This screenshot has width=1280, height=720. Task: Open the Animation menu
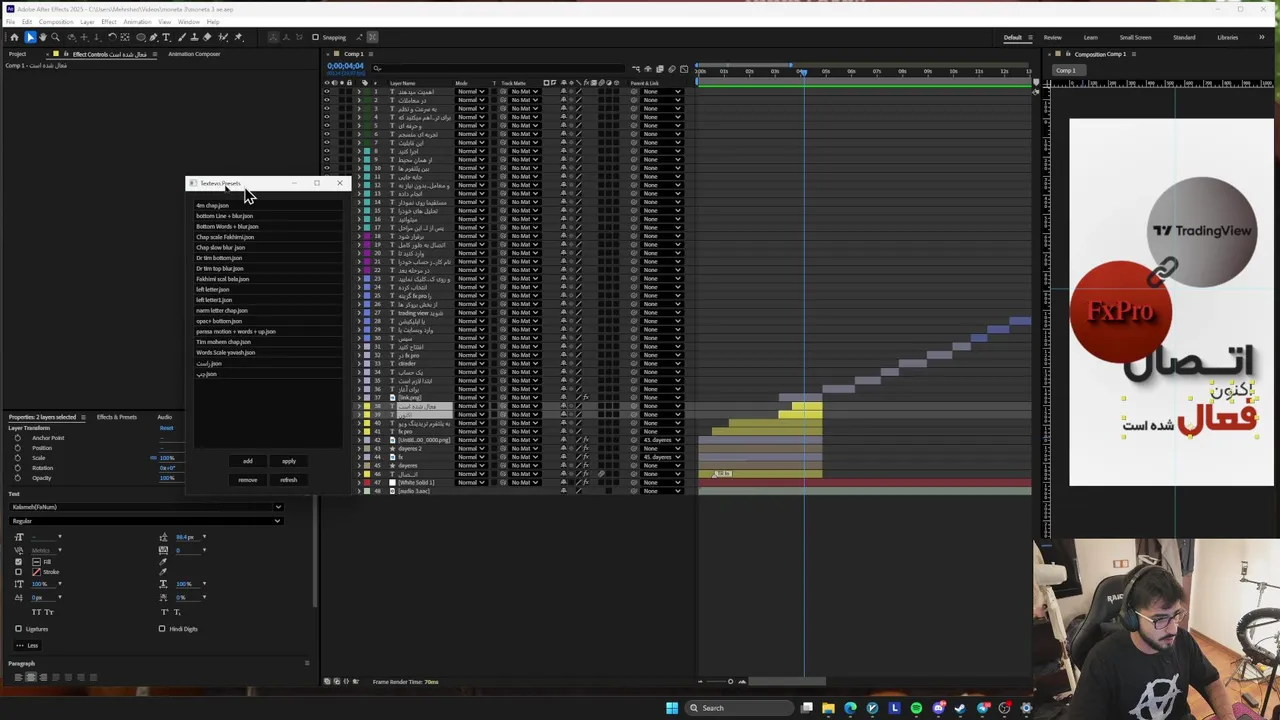(137, 21)
